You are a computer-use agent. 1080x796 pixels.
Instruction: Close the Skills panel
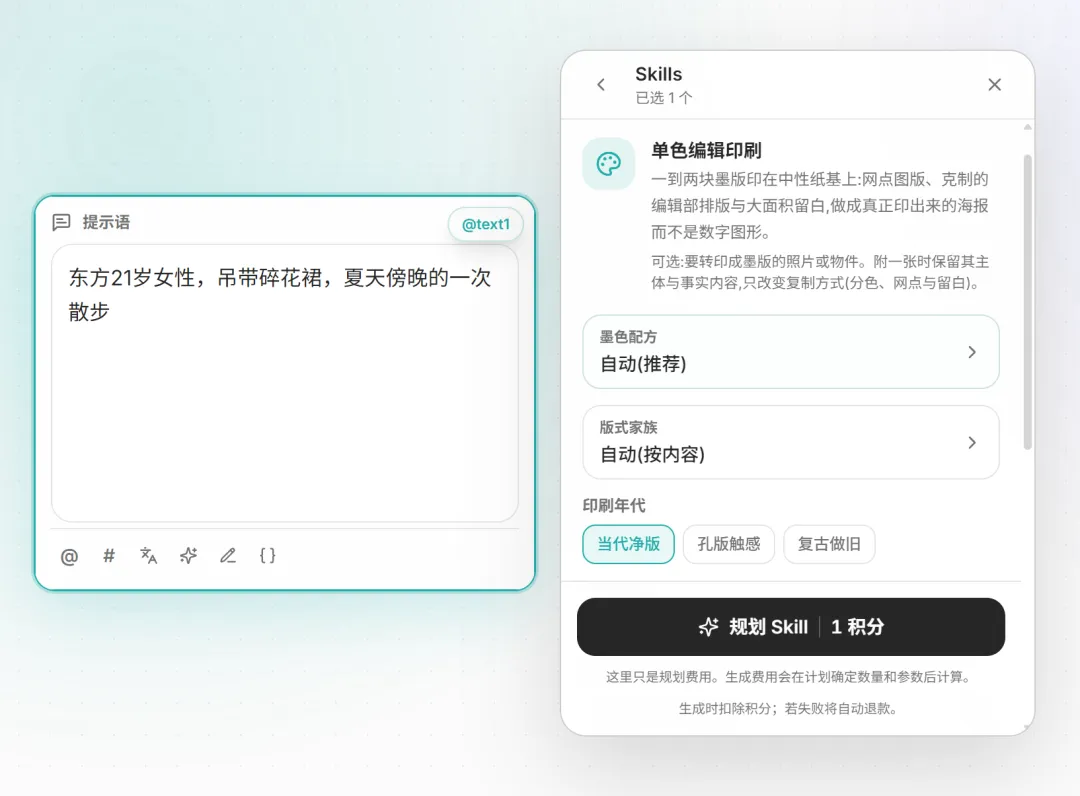(x=995, y=85)
